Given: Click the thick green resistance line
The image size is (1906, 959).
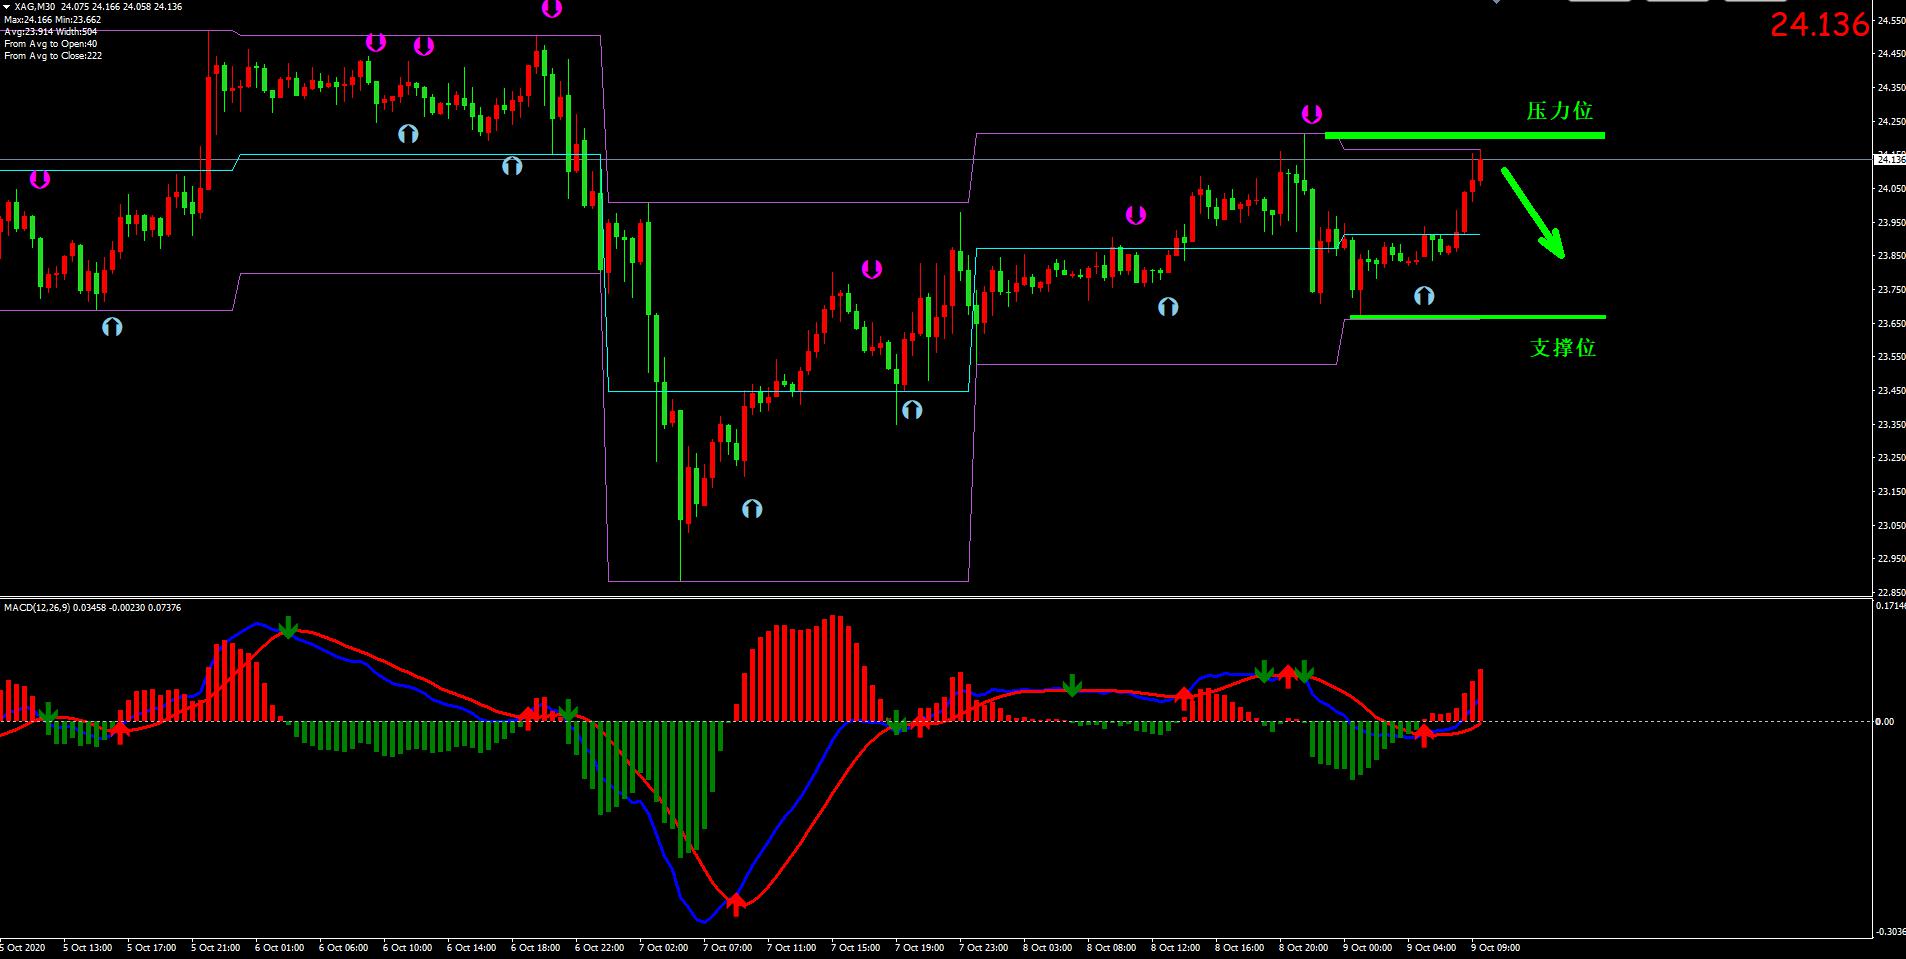Looking at the screenshot, I should [x=1464, y=135].
